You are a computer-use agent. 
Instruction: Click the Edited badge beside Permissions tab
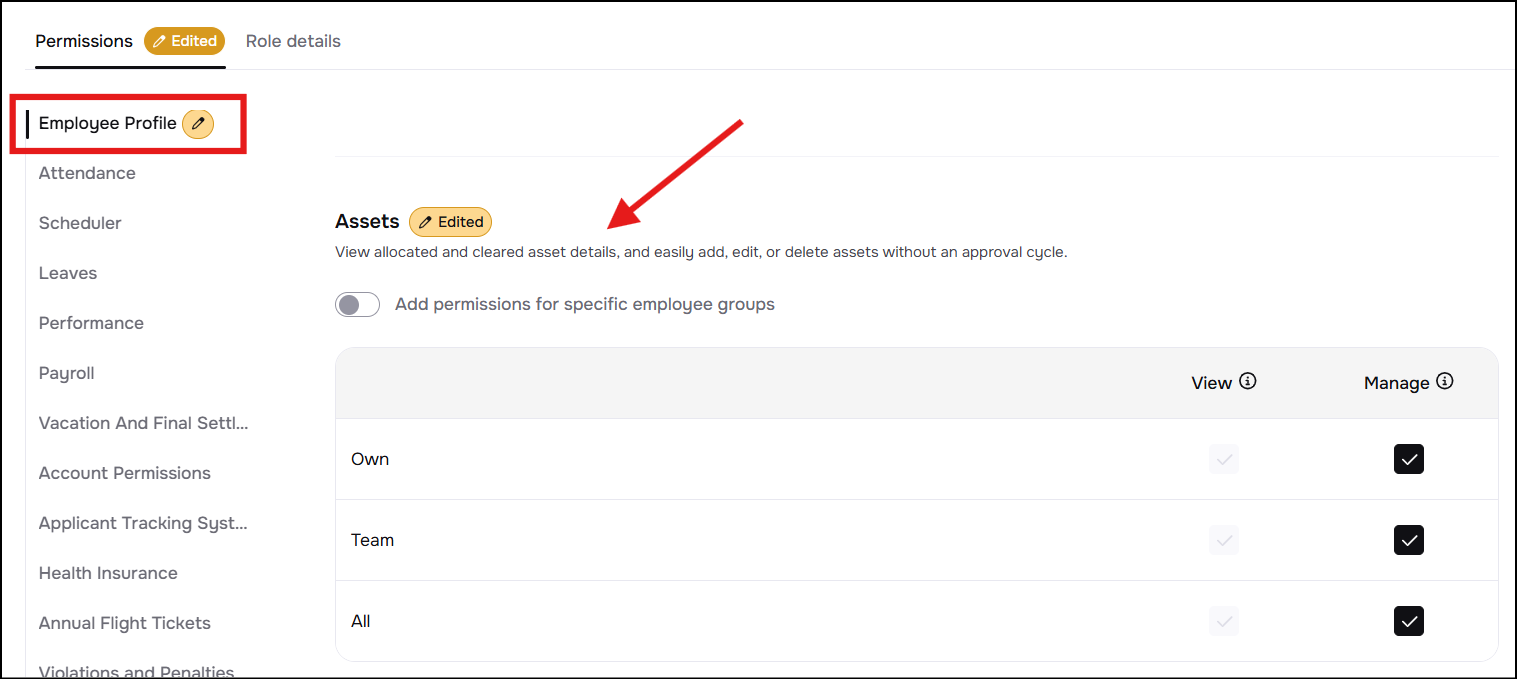185,41
